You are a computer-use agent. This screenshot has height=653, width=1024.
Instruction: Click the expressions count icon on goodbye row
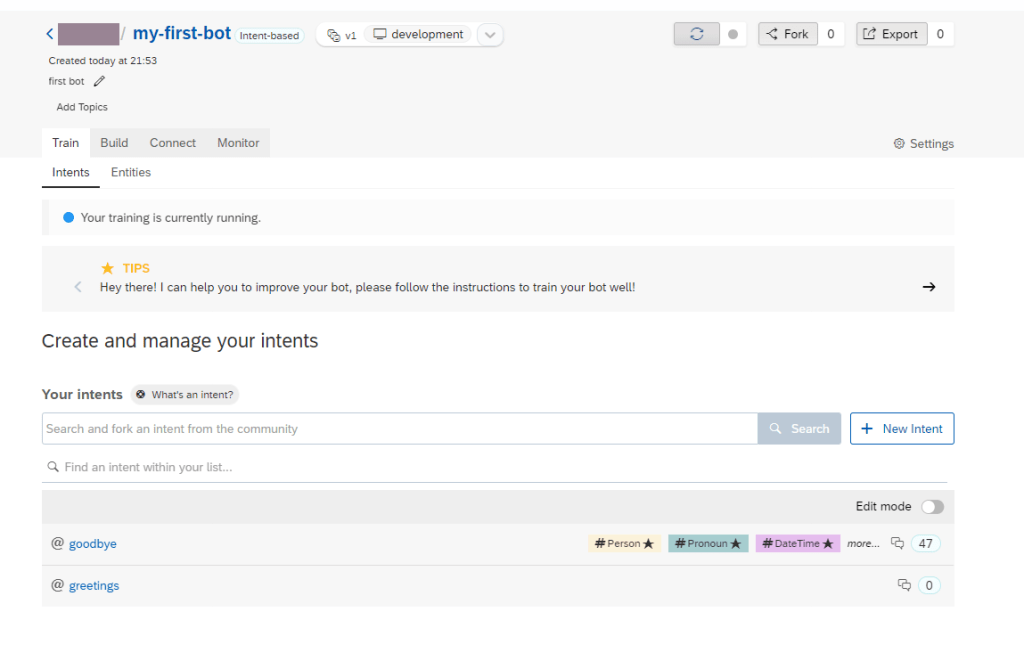pos(897,544)
